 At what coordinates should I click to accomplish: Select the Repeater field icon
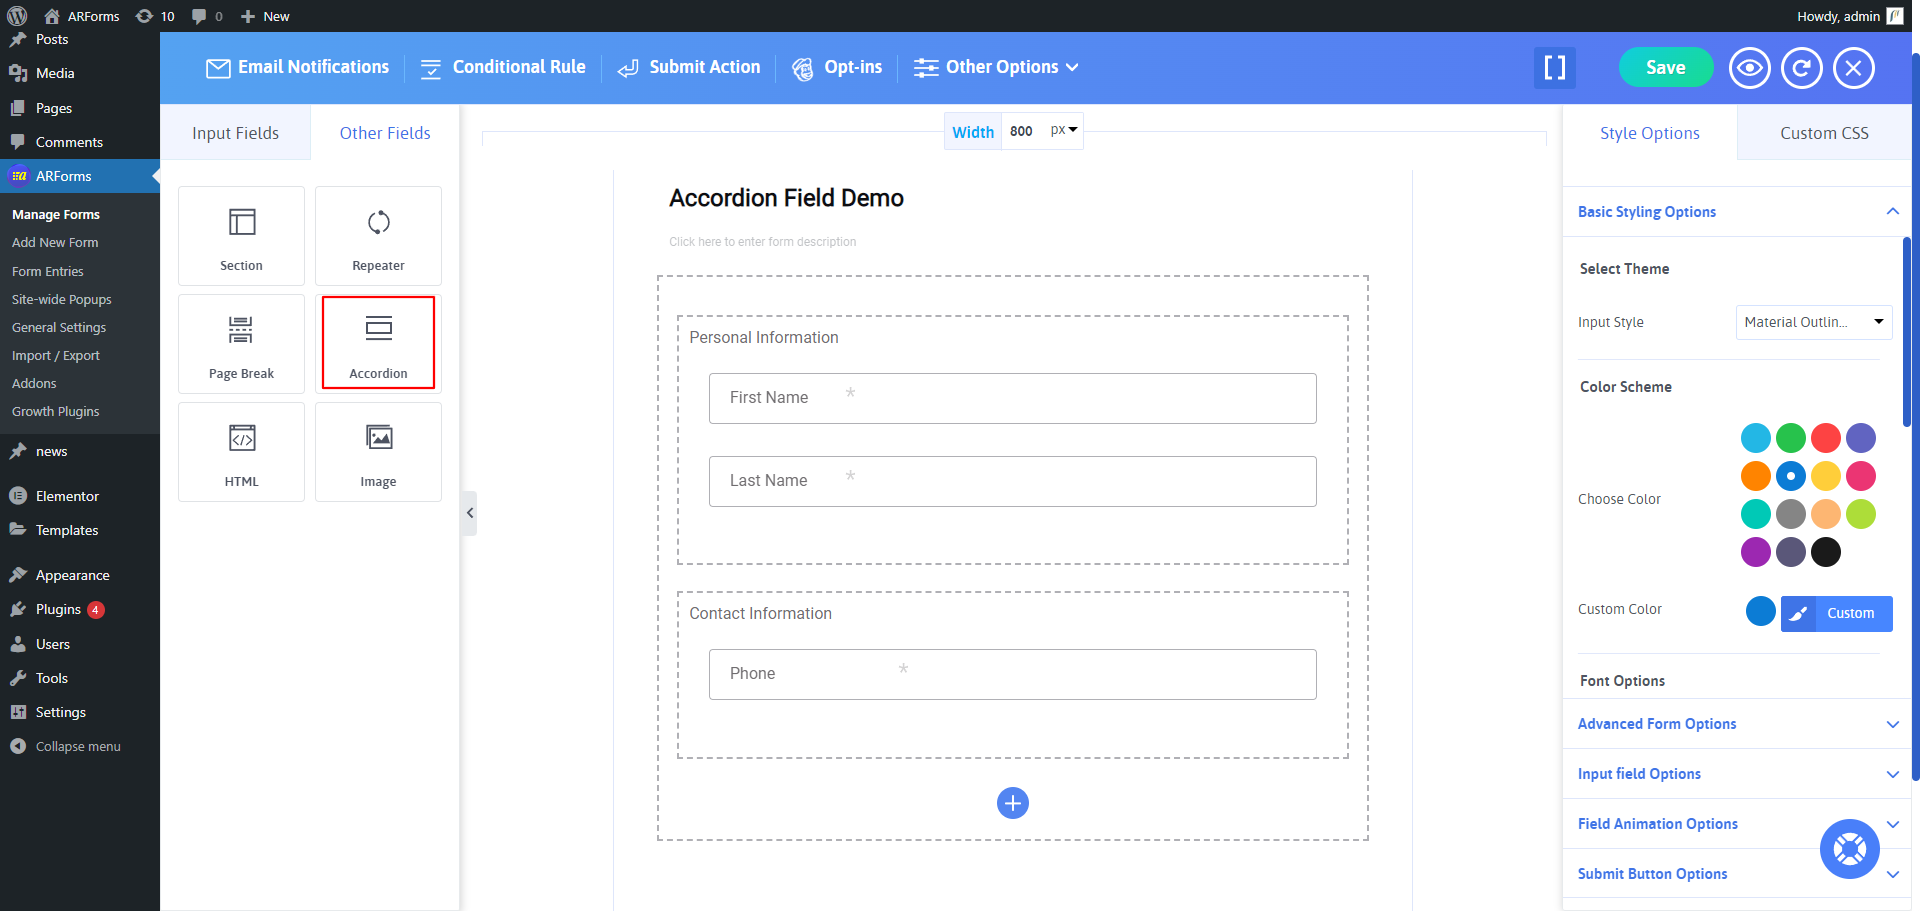pos(378,235)
